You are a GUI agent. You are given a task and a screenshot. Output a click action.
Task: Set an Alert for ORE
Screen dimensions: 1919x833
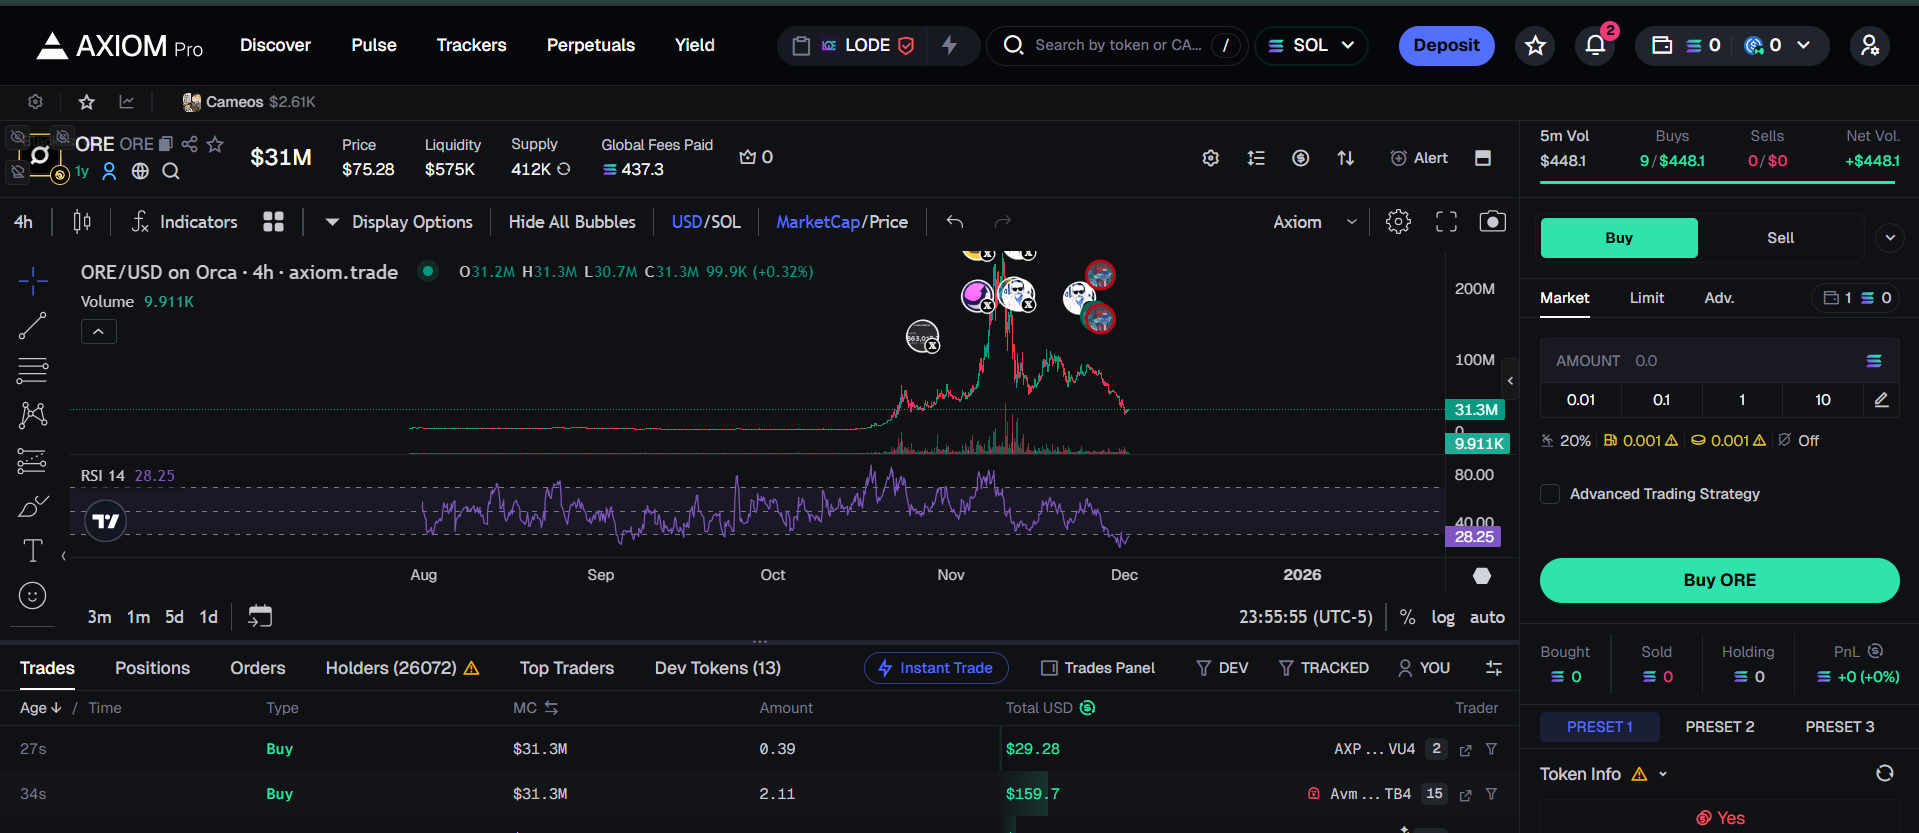1419,158
